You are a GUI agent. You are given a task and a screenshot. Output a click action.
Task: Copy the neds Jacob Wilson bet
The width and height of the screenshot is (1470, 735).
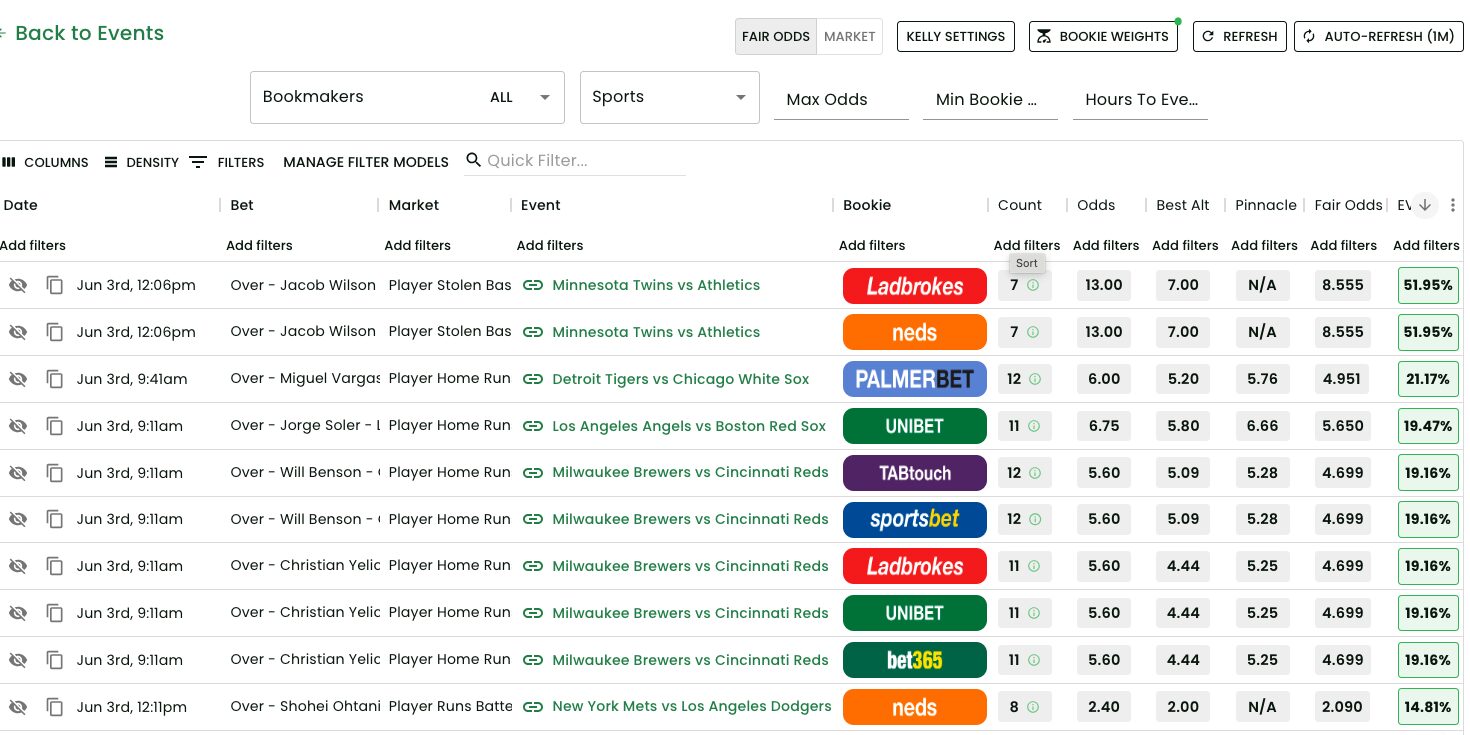55,332
